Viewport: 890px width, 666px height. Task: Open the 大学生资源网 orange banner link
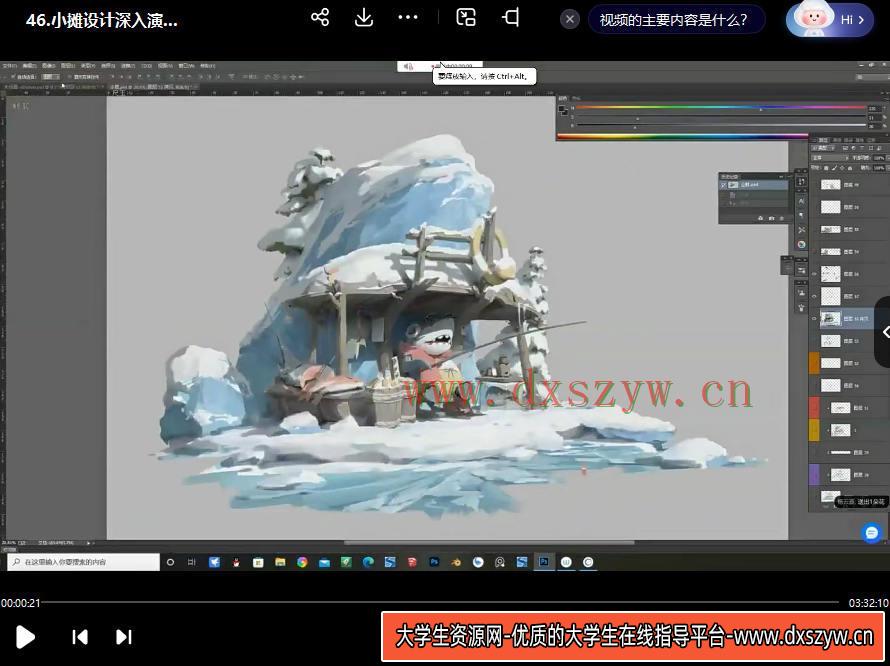coord(632,636)
